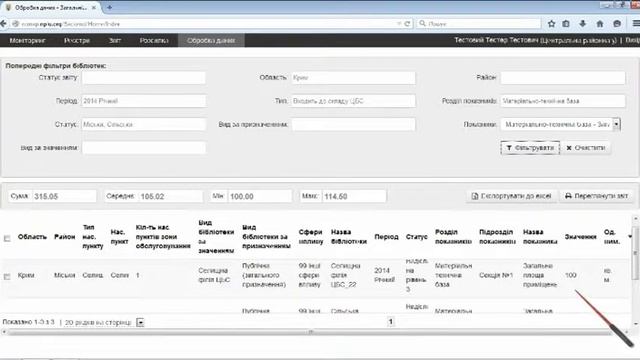This screenshot has height=360, width=640.
Task: Open the Показники dropdown arrow
Action: click(617, 124)
